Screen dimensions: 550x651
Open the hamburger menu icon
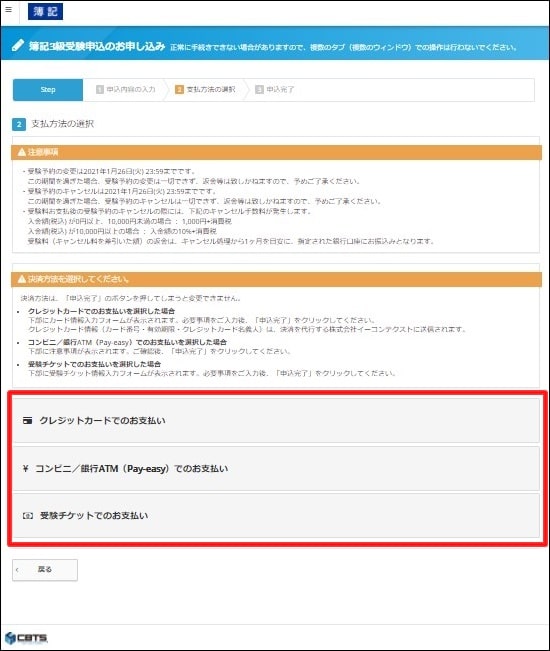pyautogui.click(x=8, y=9)
